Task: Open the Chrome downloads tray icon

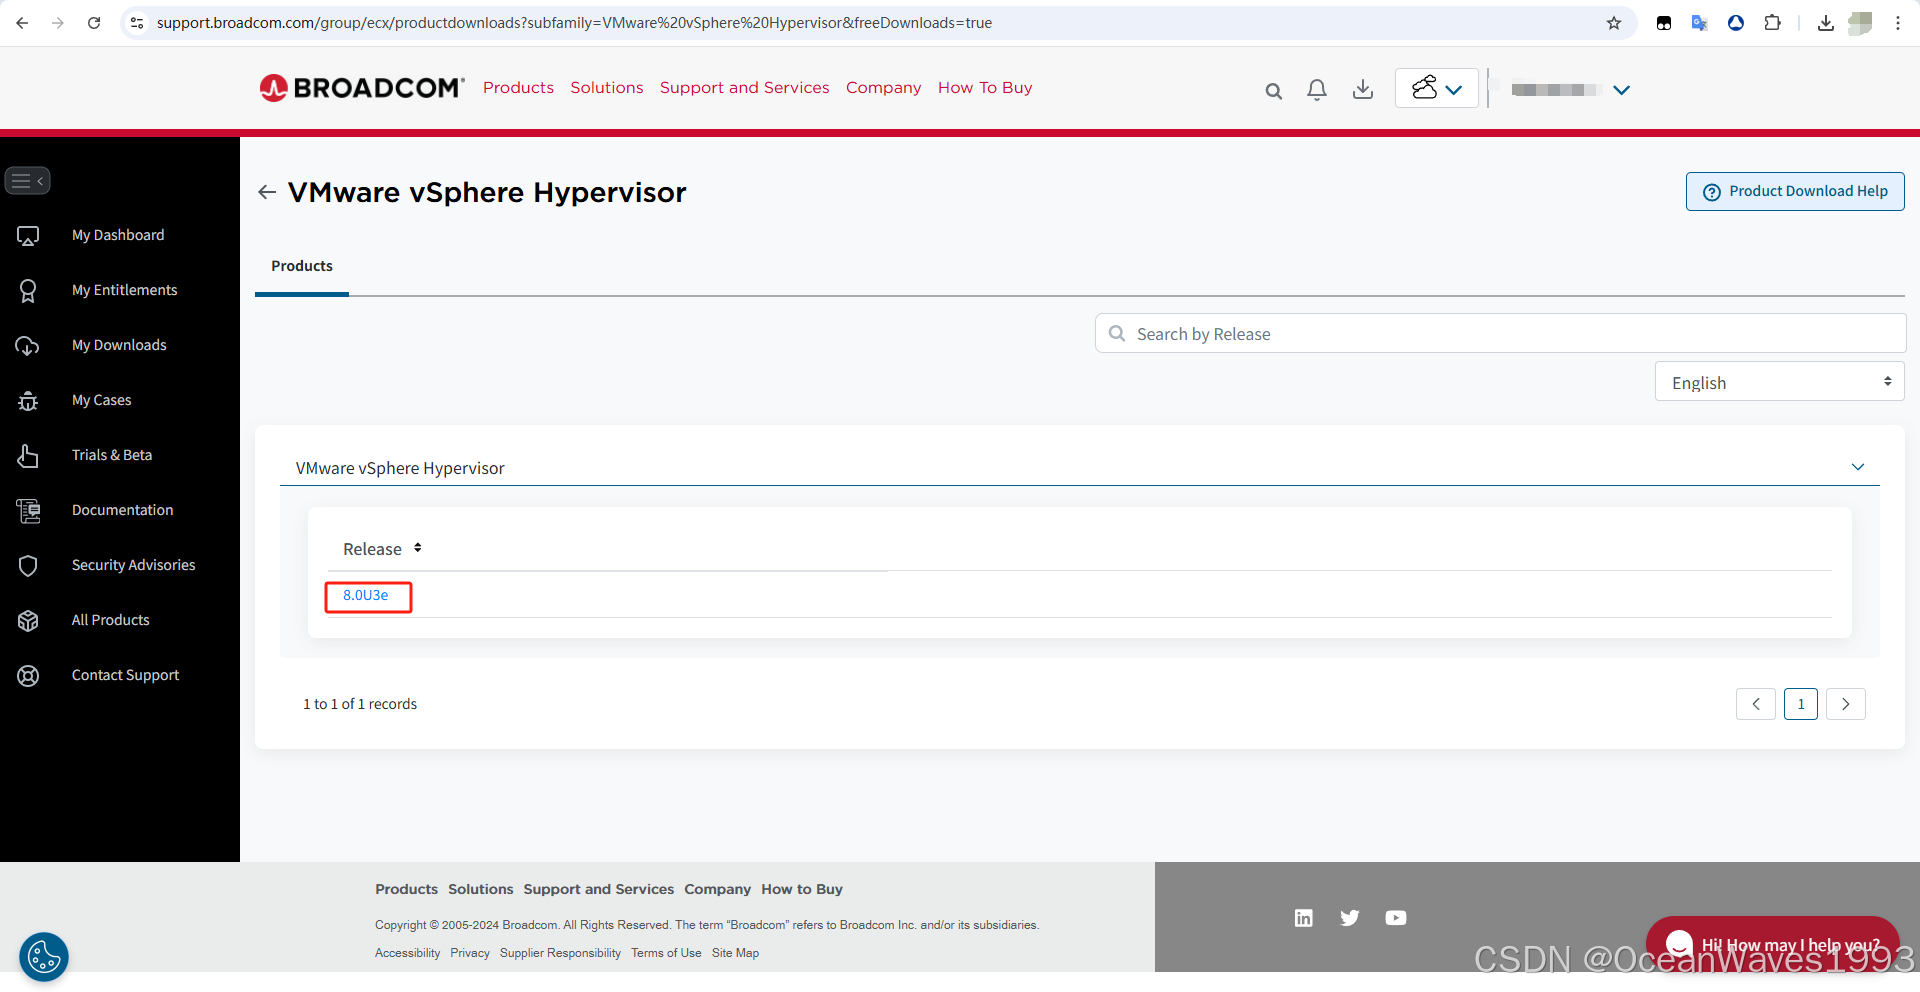Action: (x=1826, y=23)
